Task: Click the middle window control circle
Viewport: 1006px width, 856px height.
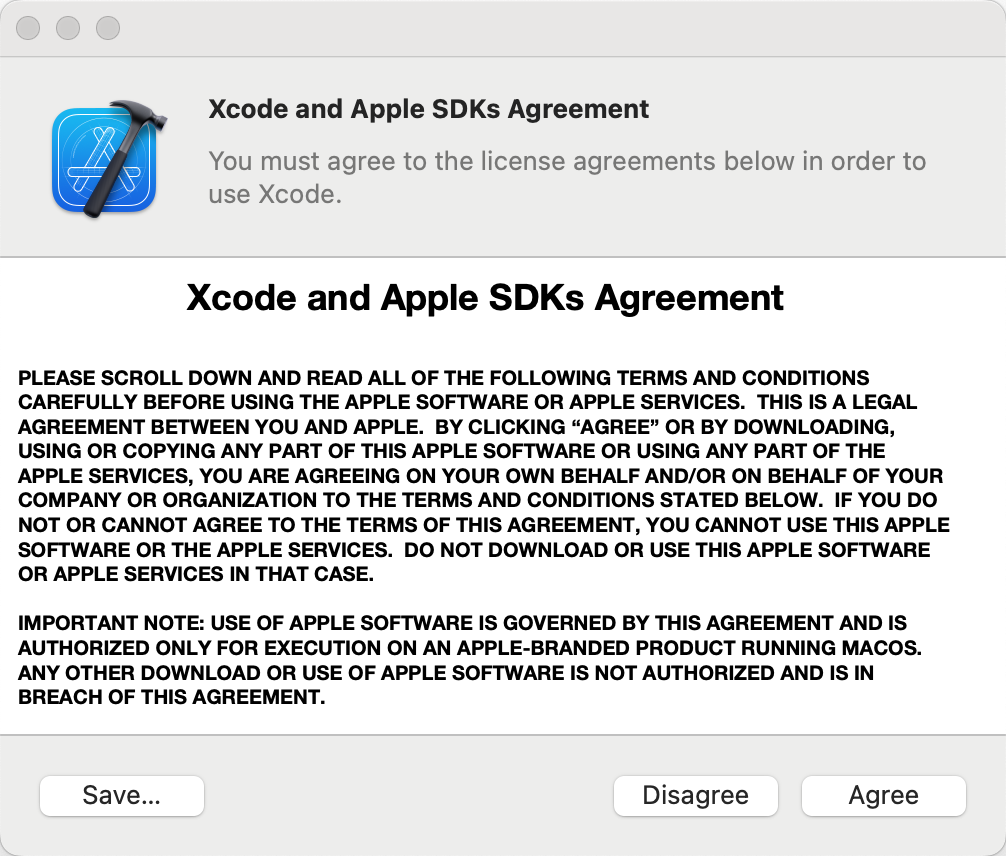Action: click(67, 27)
